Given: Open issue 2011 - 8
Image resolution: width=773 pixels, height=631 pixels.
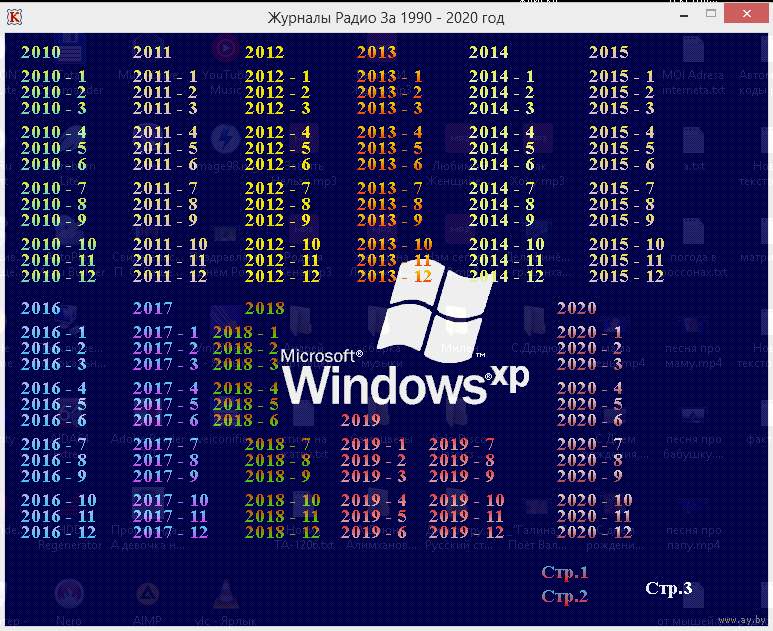Looking at the screenshot, I should tap(165, 204).
